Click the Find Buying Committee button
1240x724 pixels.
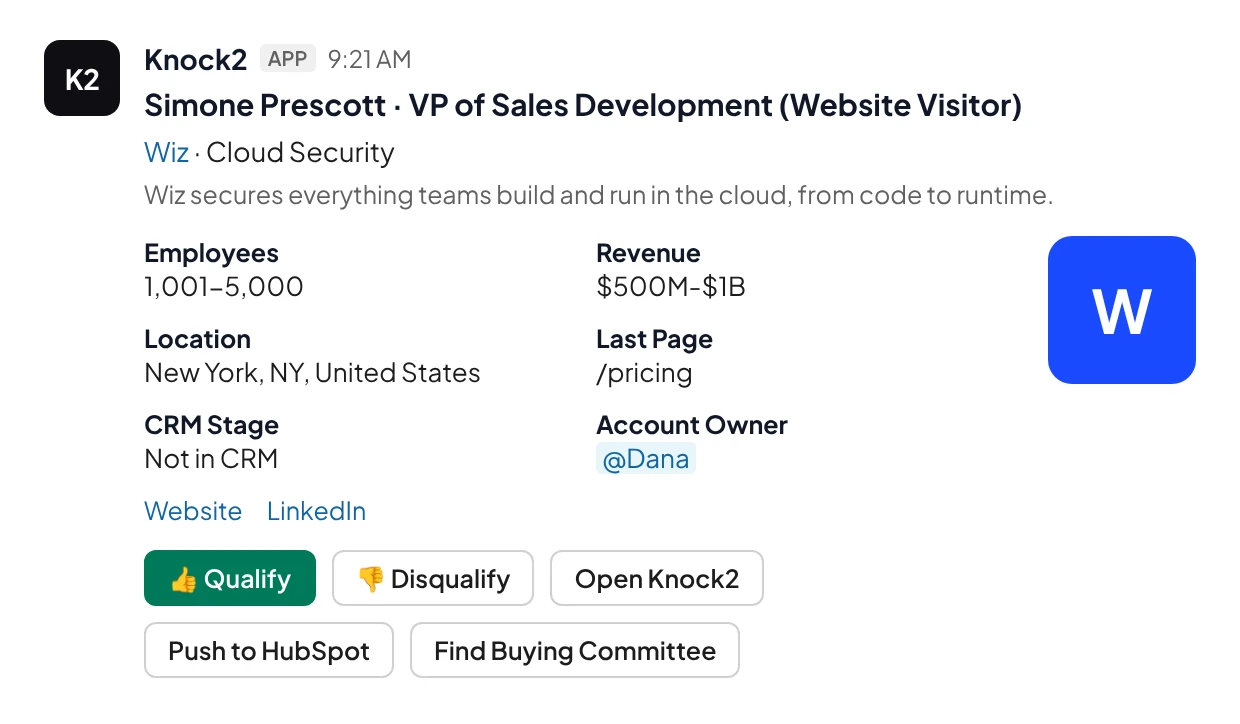(x=575, y=650)
